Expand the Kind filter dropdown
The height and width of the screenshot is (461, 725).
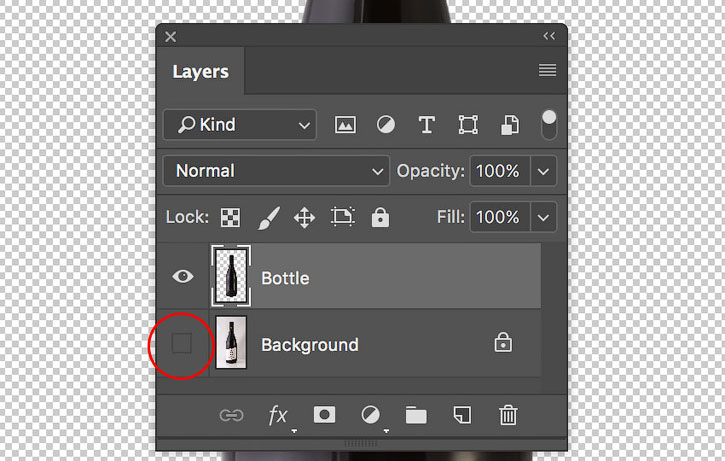[x=240, y=125]
